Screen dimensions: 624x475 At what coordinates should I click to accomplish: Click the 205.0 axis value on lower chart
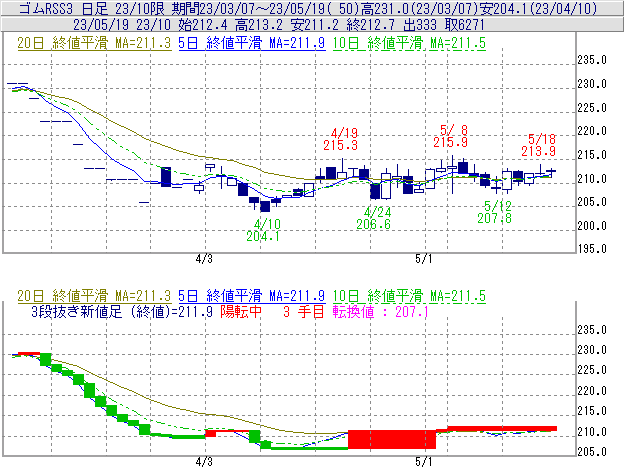coord(592,452)
